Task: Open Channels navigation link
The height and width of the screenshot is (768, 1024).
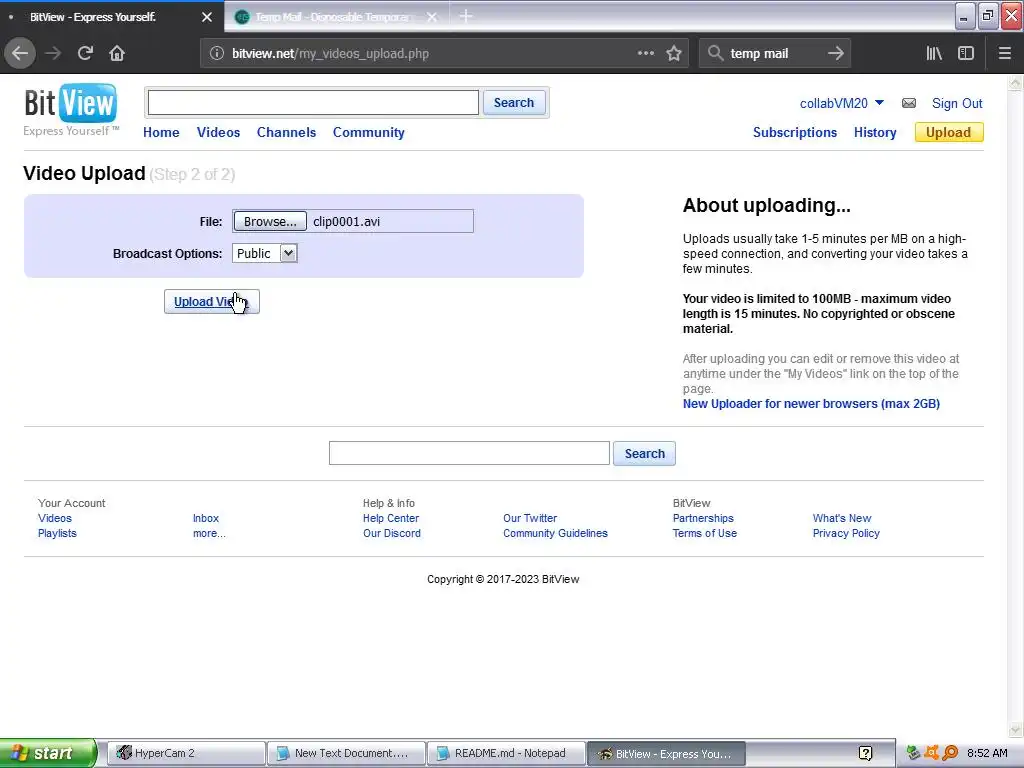Action: (x=286, y=132)
